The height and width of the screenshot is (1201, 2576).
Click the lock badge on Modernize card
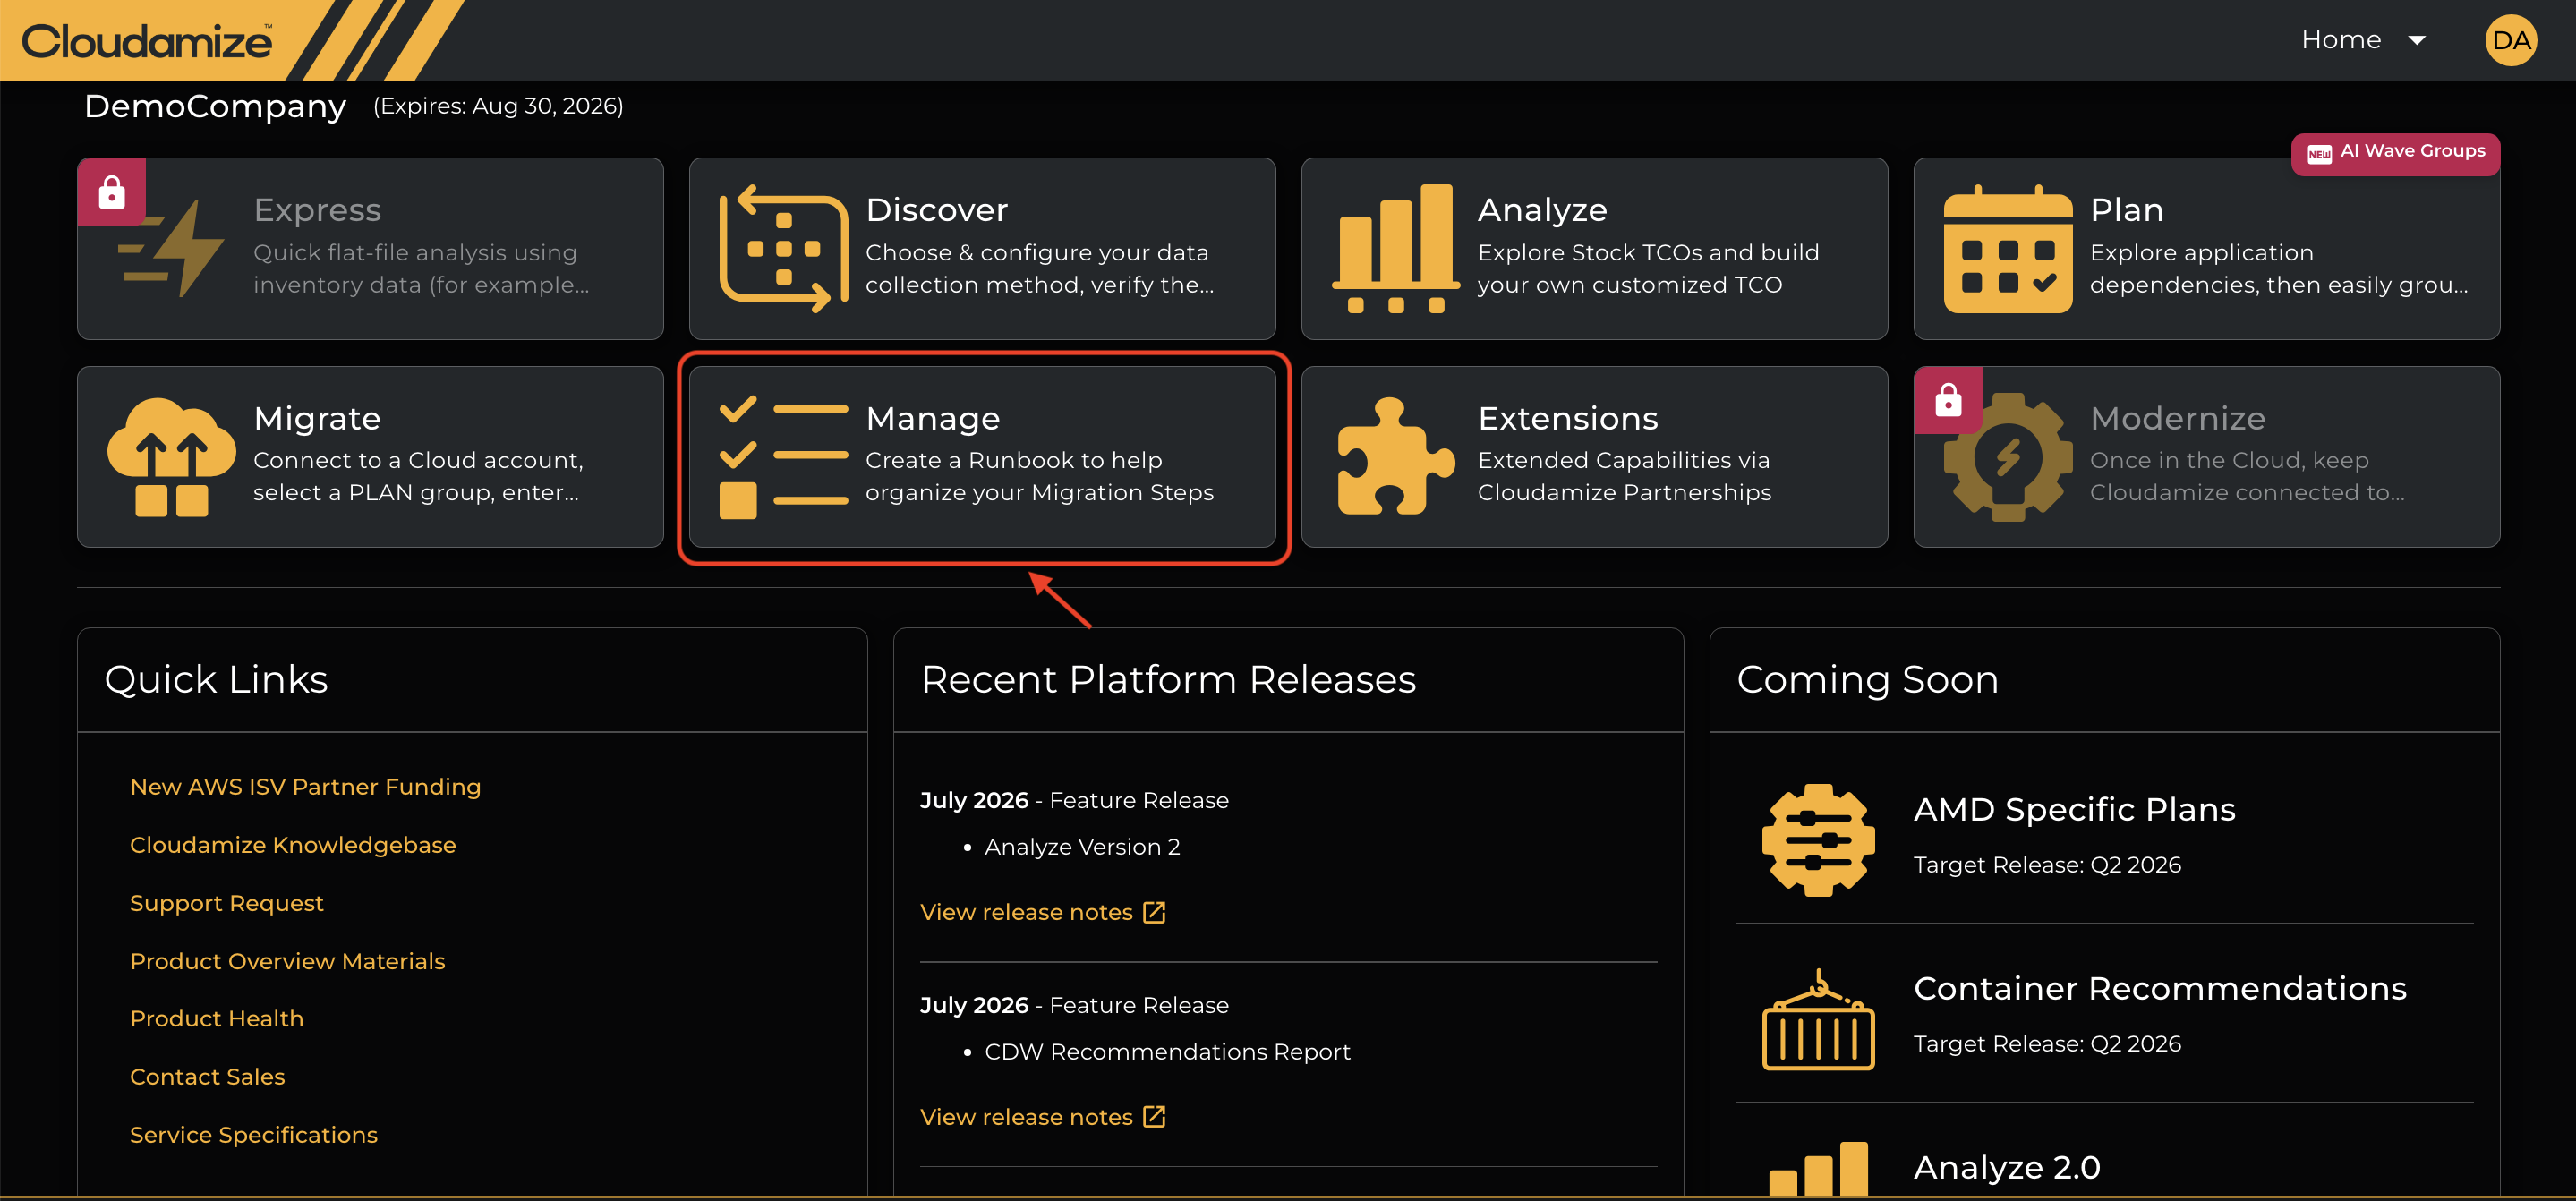click(1948, 400)
